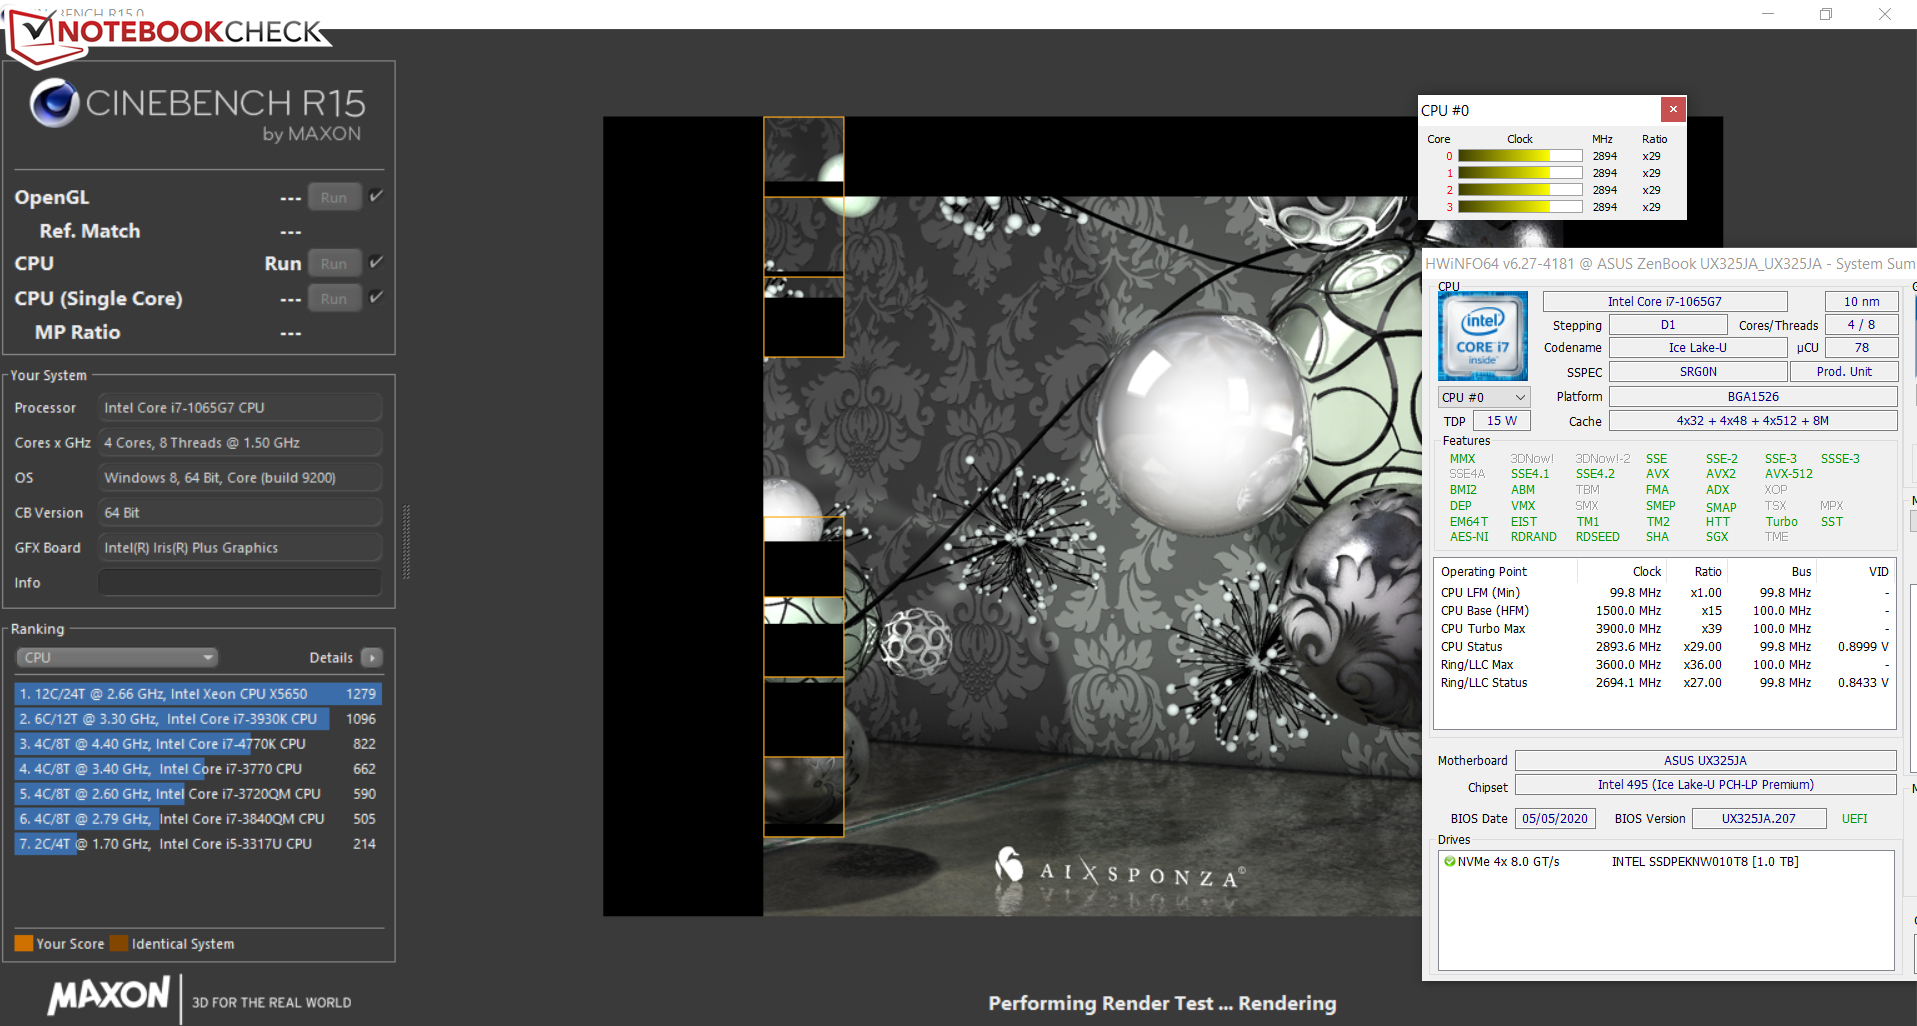Click the Intel Core i7 badge in HWiNFO
The image size is (1917, 1026).
click(1482, 336)
